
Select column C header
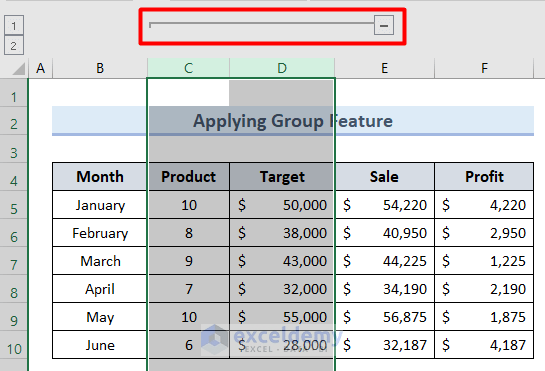tap(188, 68)
